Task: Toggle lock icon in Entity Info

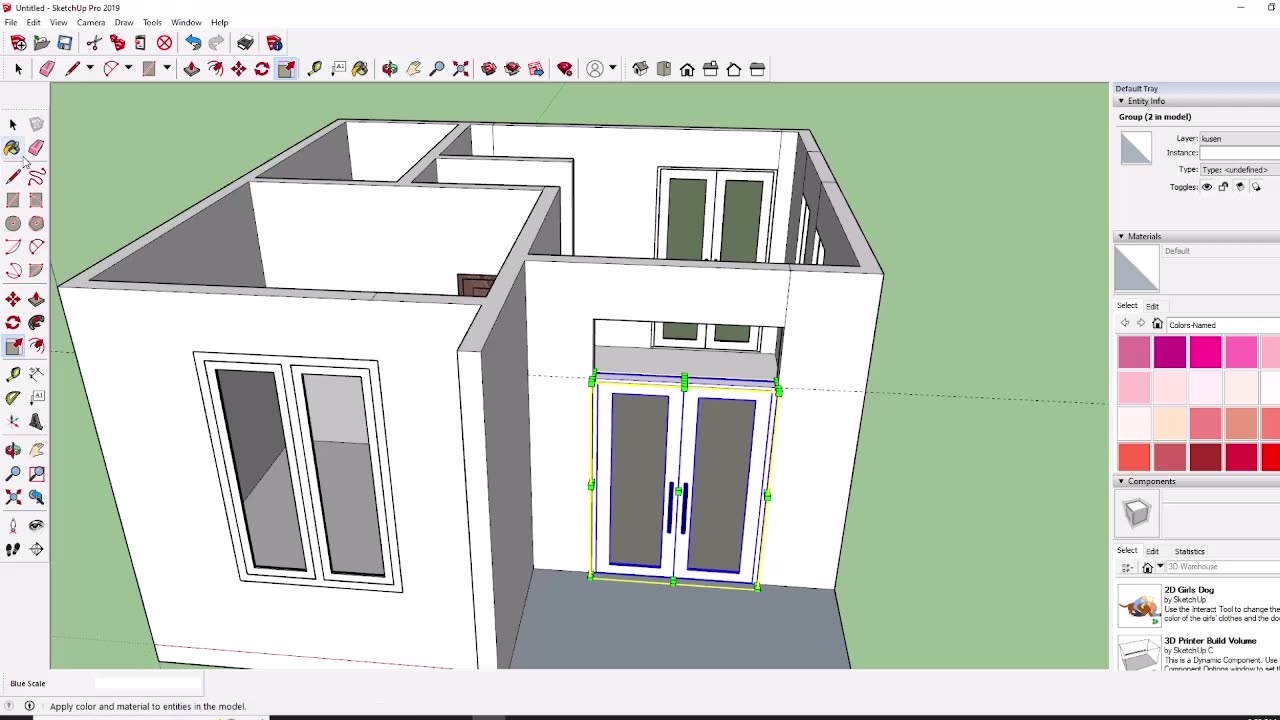Action: click(1223, 187)
